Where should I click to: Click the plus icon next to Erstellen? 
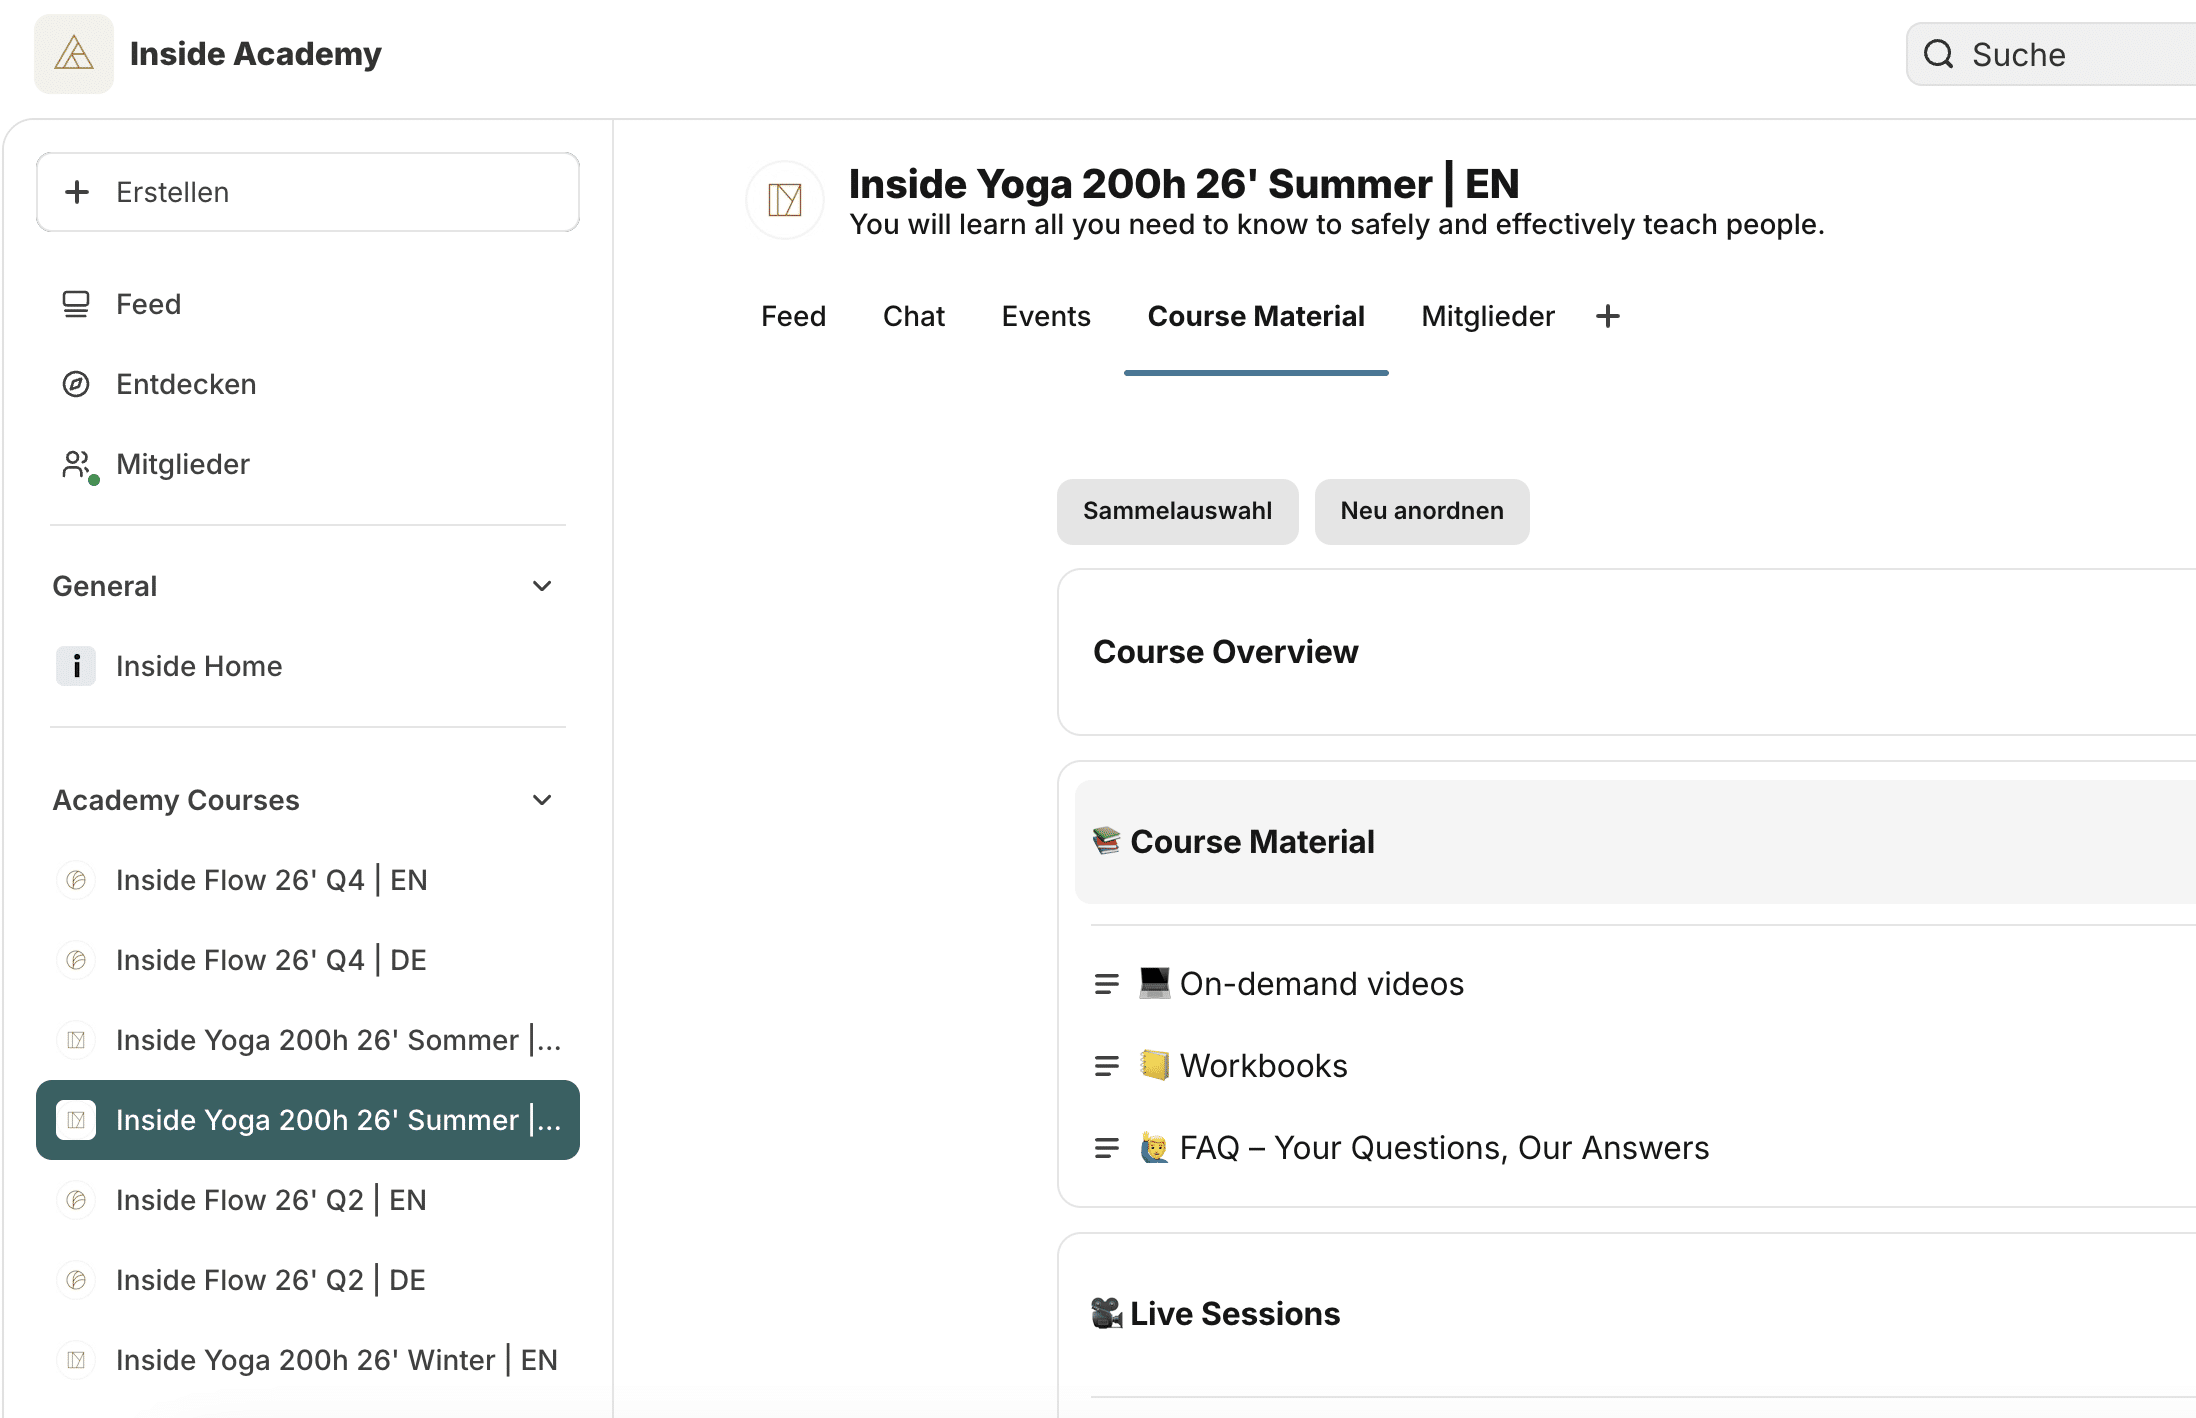pyautogui.click(x=77, y=192)
